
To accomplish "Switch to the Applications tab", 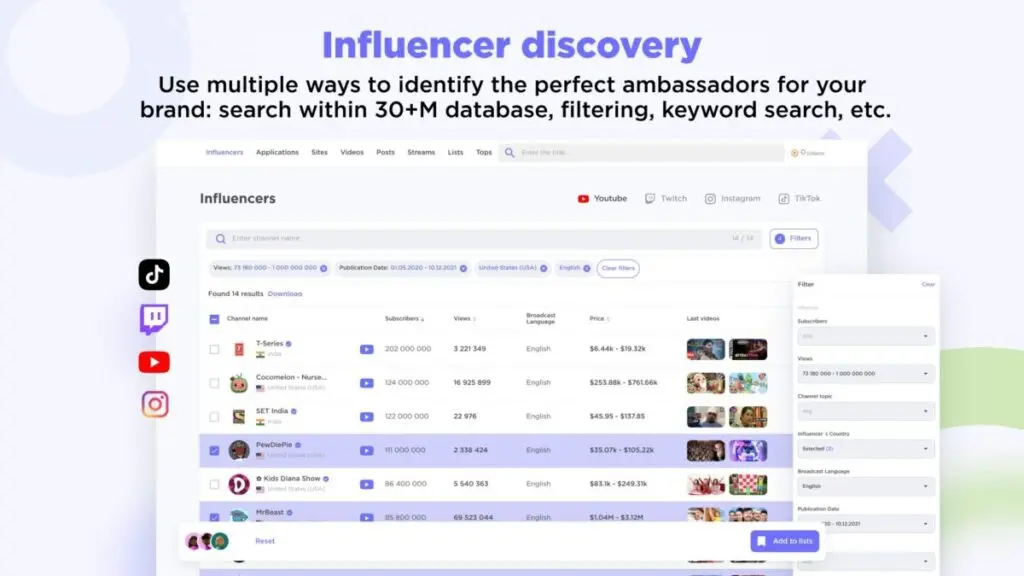I will tap(277, 152).
